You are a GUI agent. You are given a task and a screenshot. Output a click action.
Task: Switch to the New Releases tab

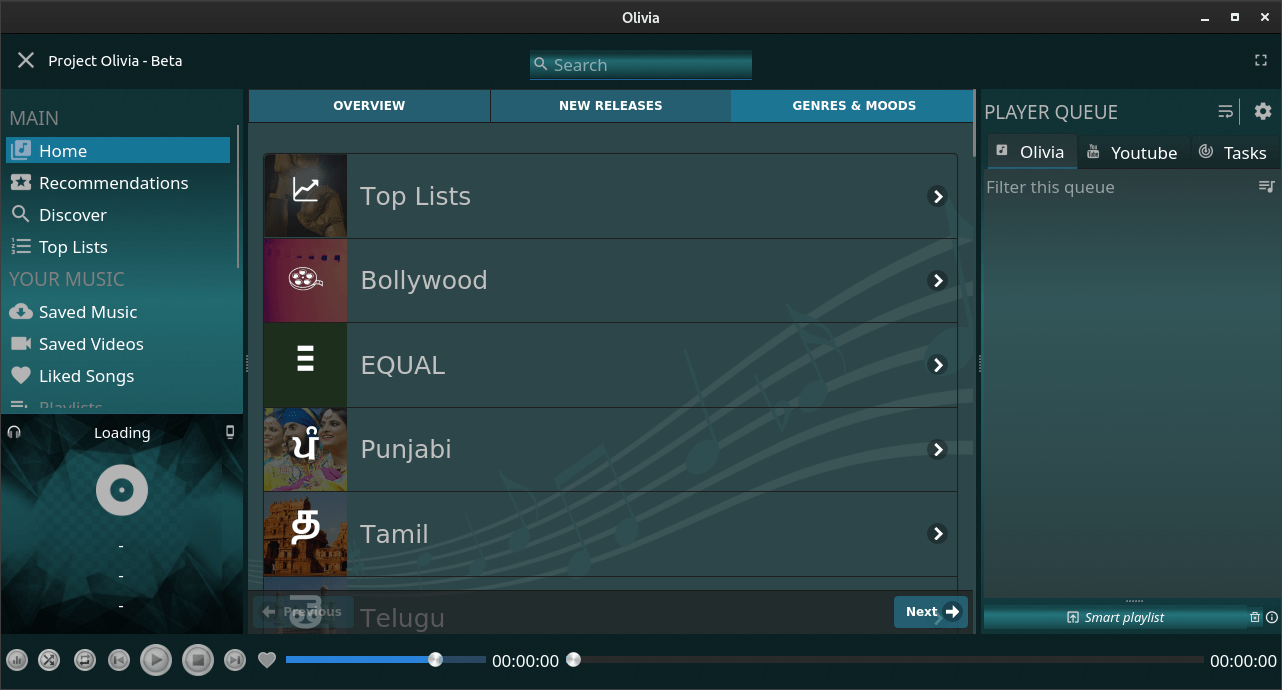[x=610, y=106]
